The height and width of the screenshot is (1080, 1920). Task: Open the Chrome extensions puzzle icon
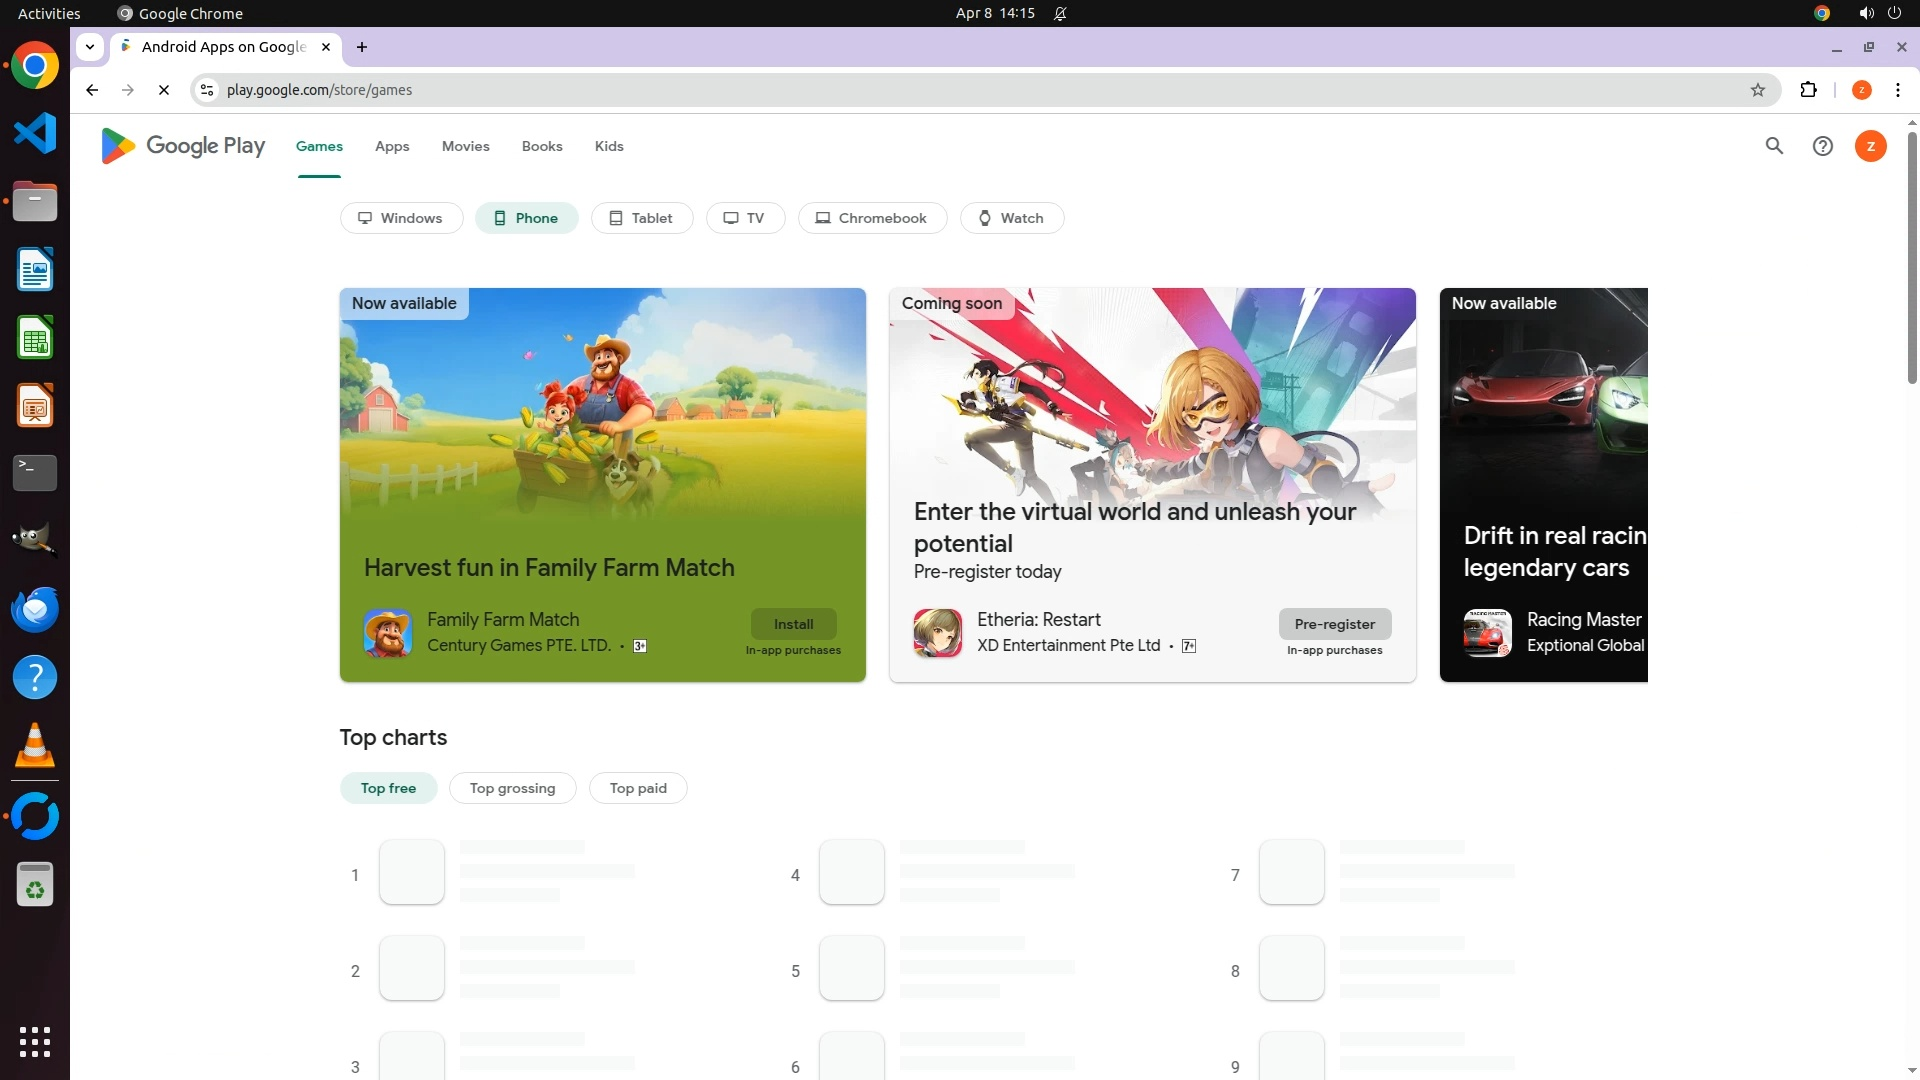tap(1808, 90)
